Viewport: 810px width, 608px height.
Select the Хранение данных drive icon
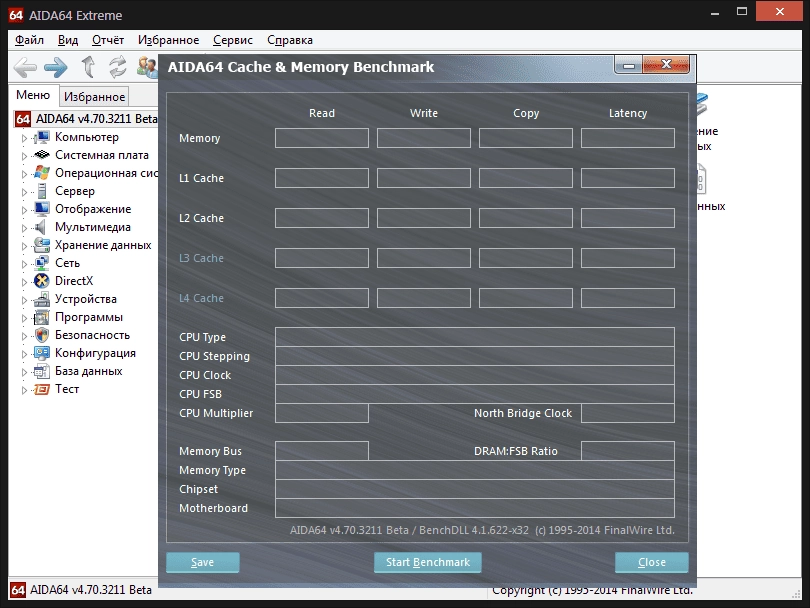tap(42, 245)
